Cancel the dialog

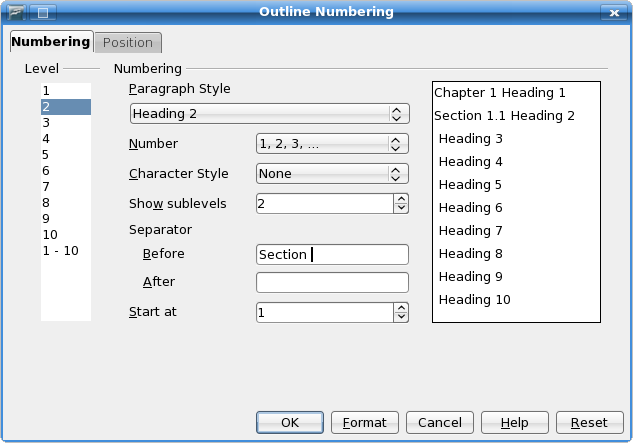440,423
